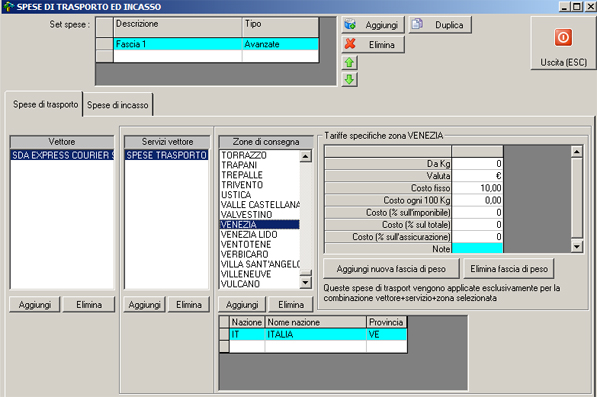The height and width of the screenshot is (397, 597).
Task: Select TRIVENTO in the delivery zones list
Action: tap(260, 185)
